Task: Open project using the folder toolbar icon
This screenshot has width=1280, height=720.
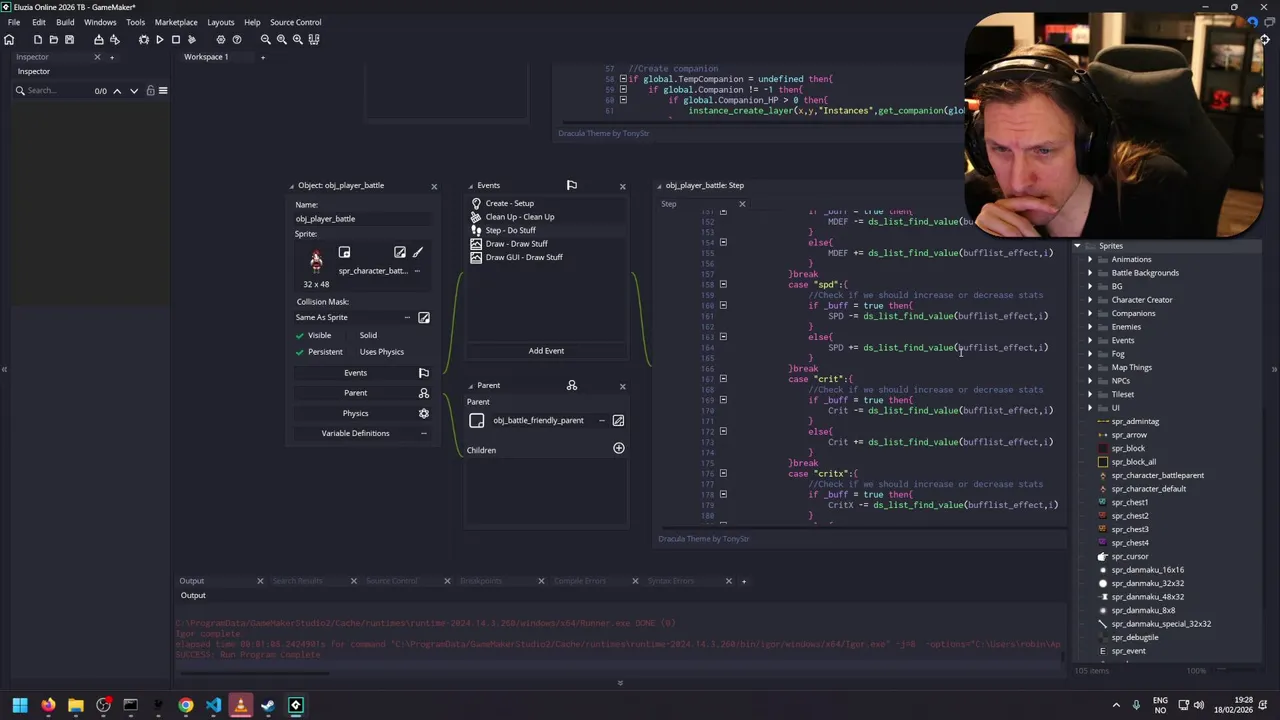Action: tap(54, 39)
